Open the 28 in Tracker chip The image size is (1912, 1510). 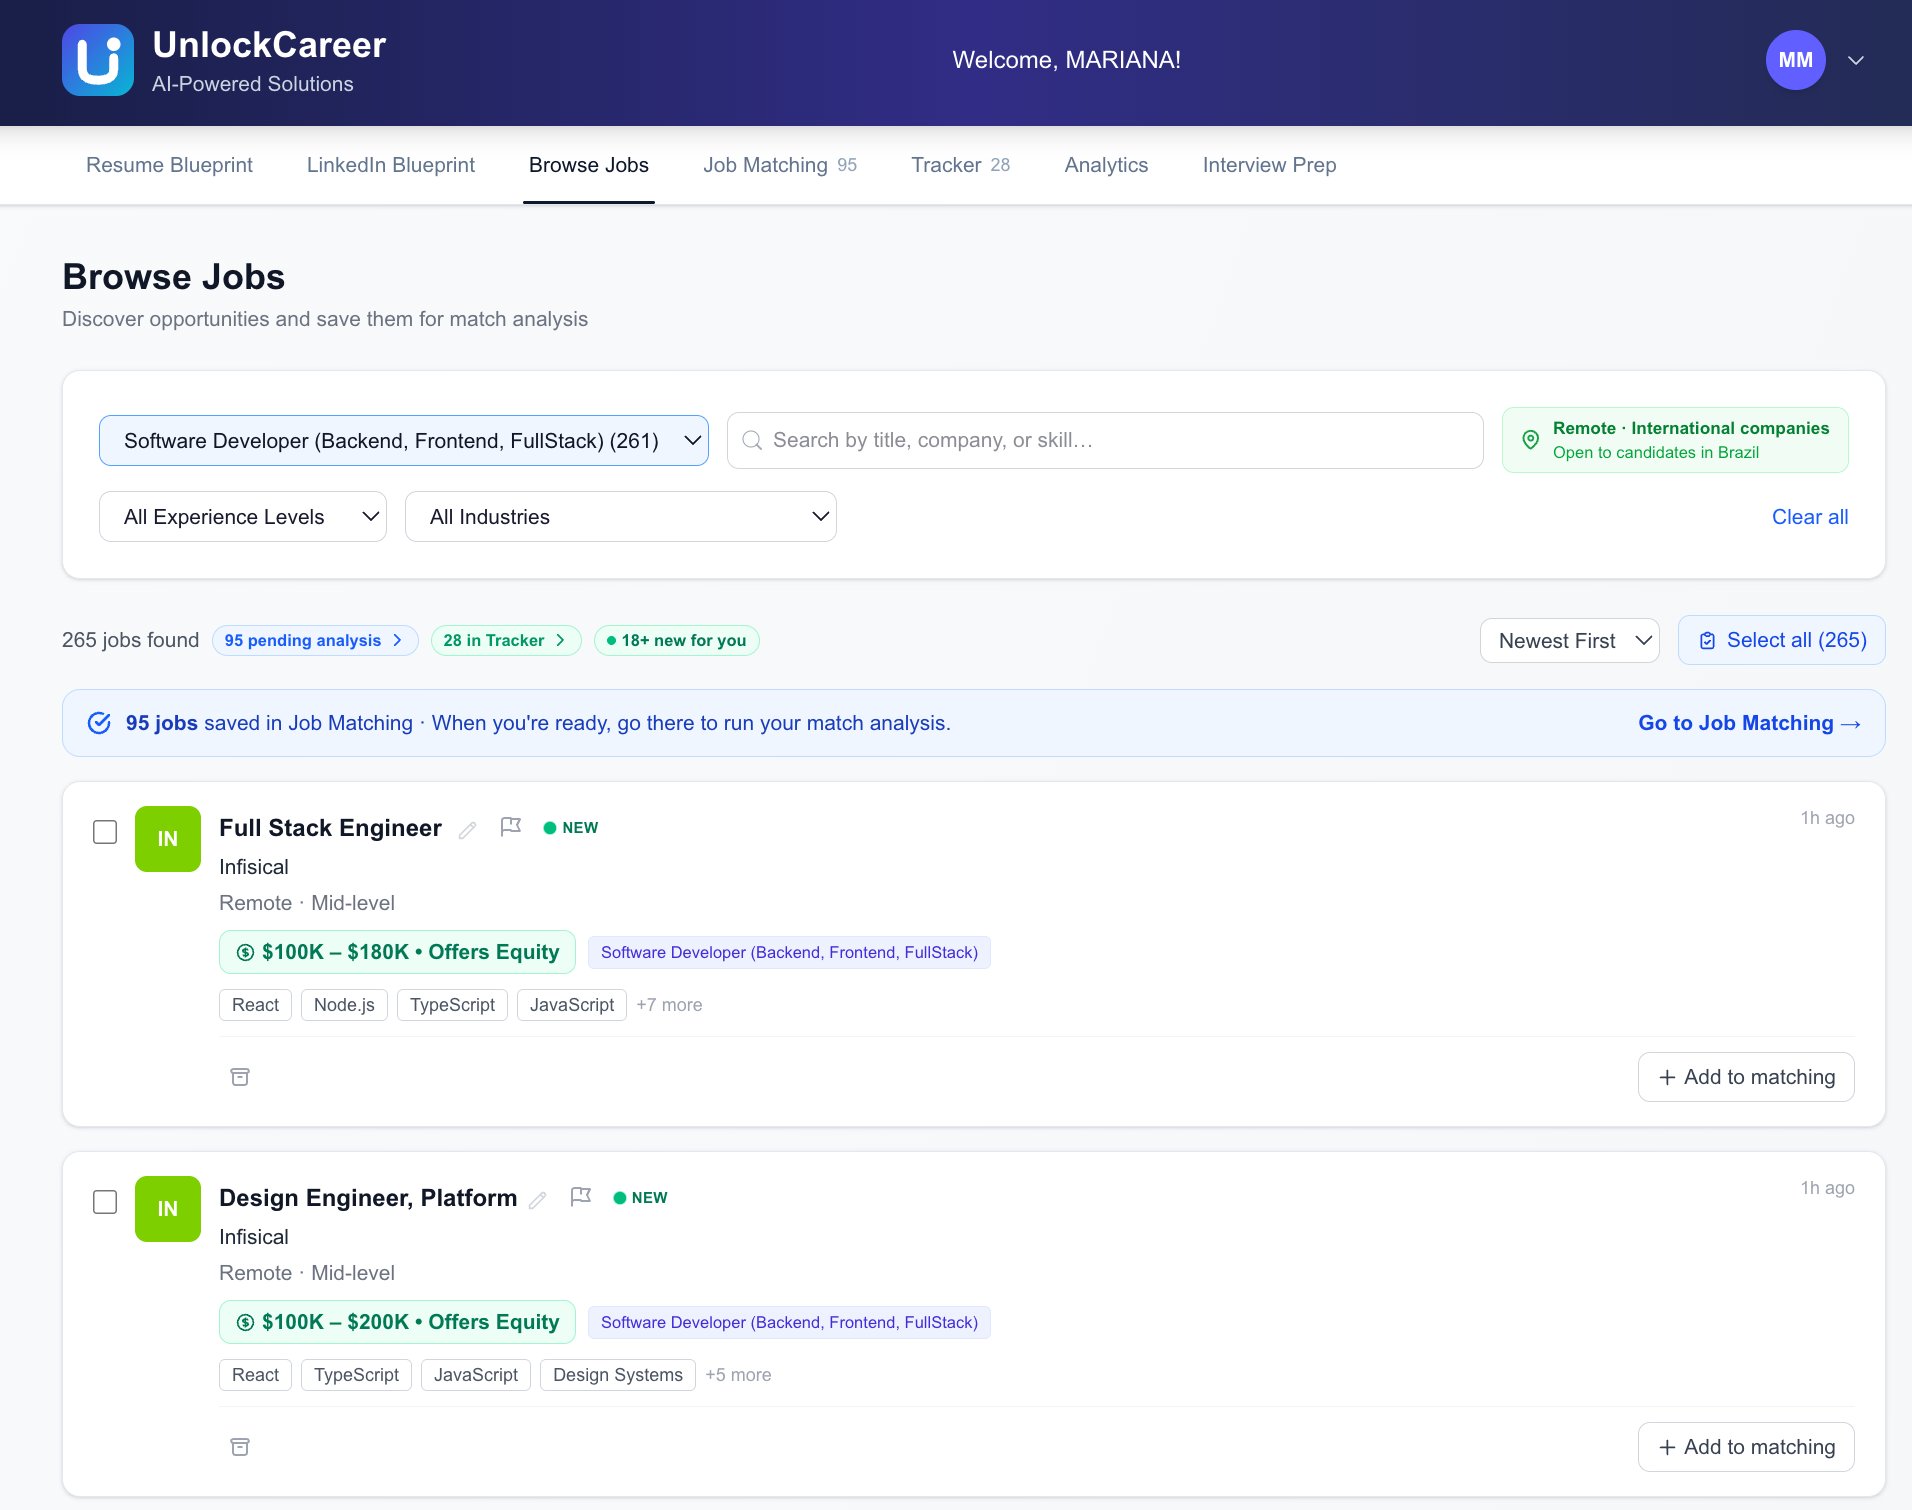pyautogui.click(x=506, y=640)
